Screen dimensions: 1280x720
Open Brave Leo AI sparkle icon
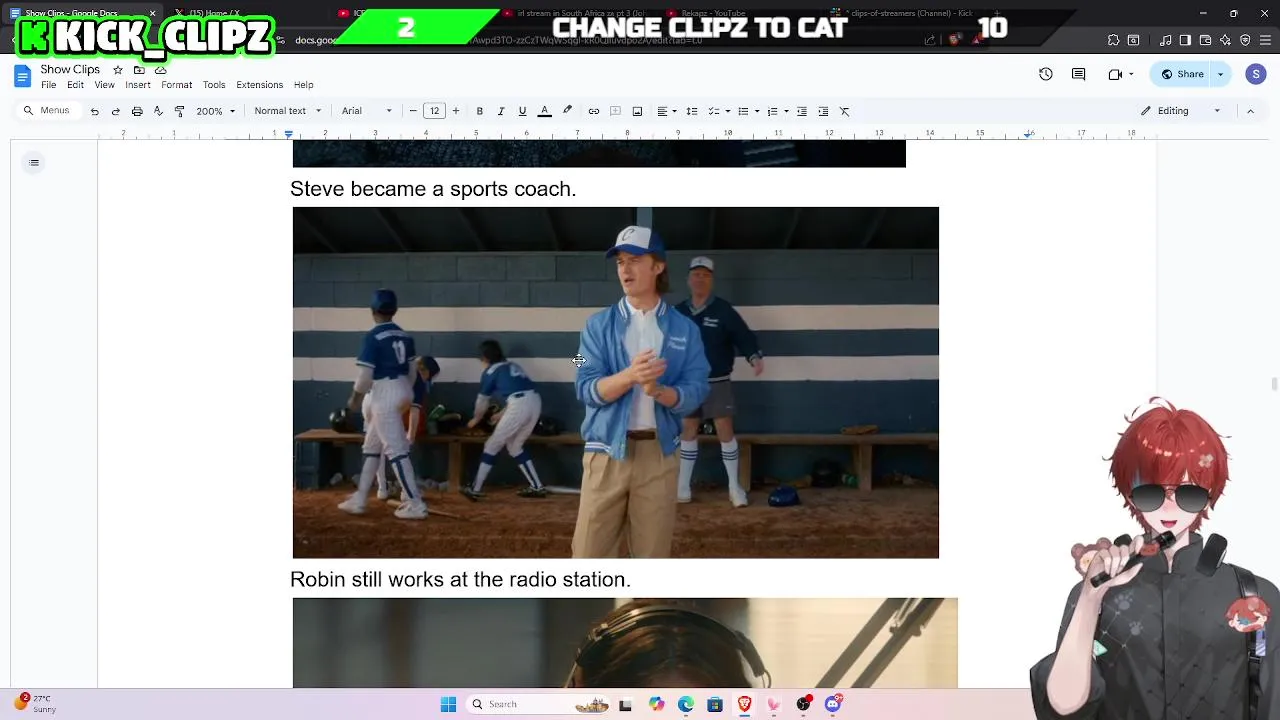pos(1225,40)
